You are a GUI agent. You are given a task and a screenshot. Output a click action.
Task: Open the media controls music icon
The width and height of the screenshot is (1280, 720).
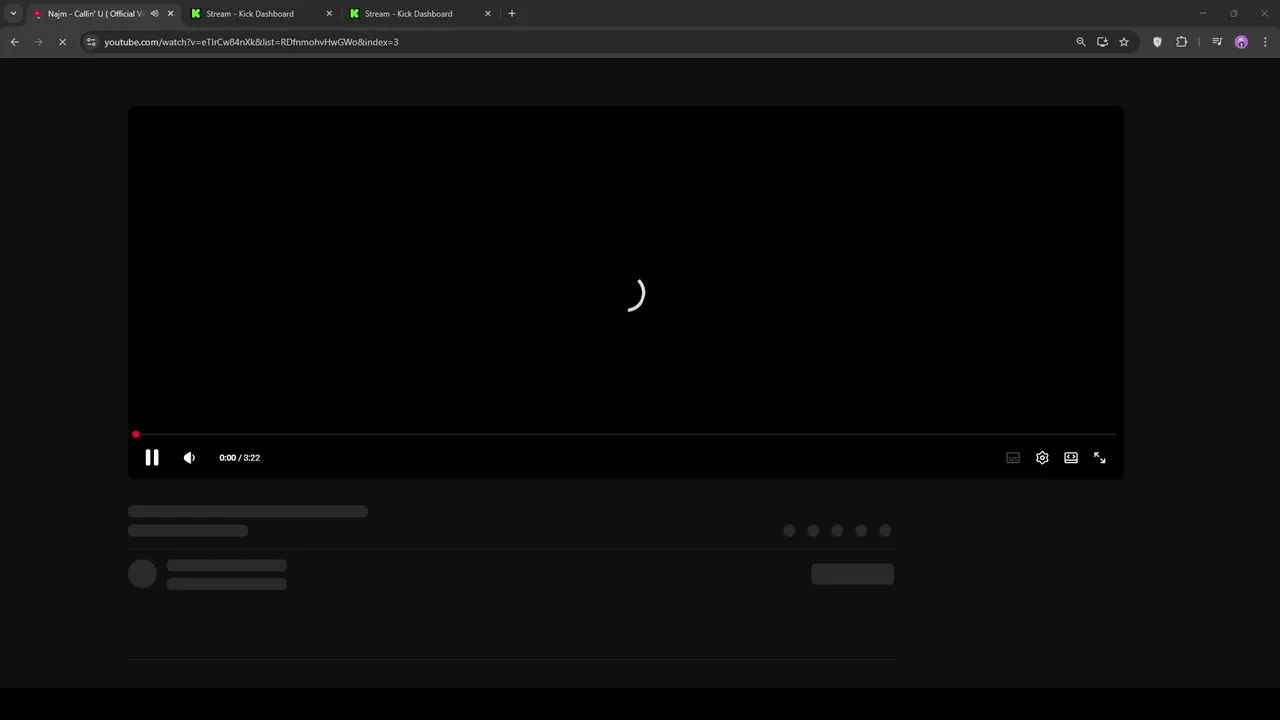click(1217, 42)
